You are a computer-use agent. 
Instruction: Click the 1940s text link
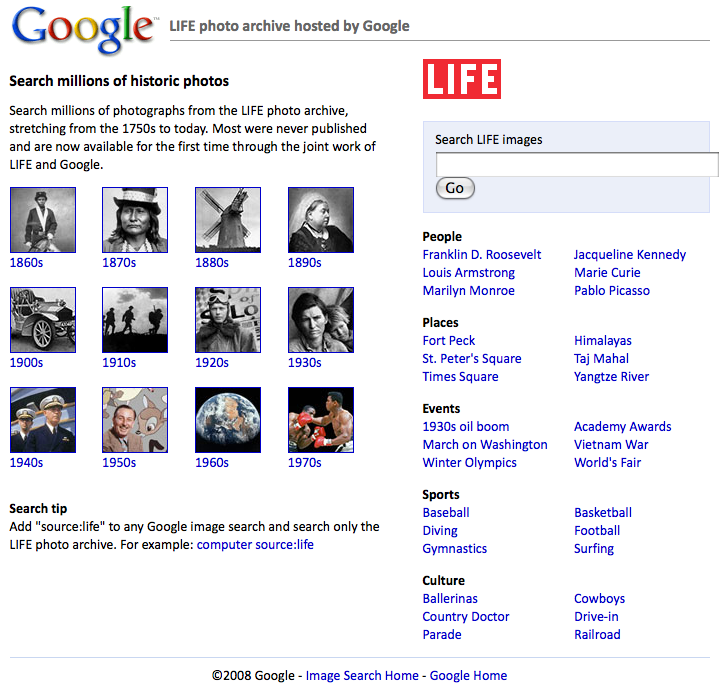26,463
